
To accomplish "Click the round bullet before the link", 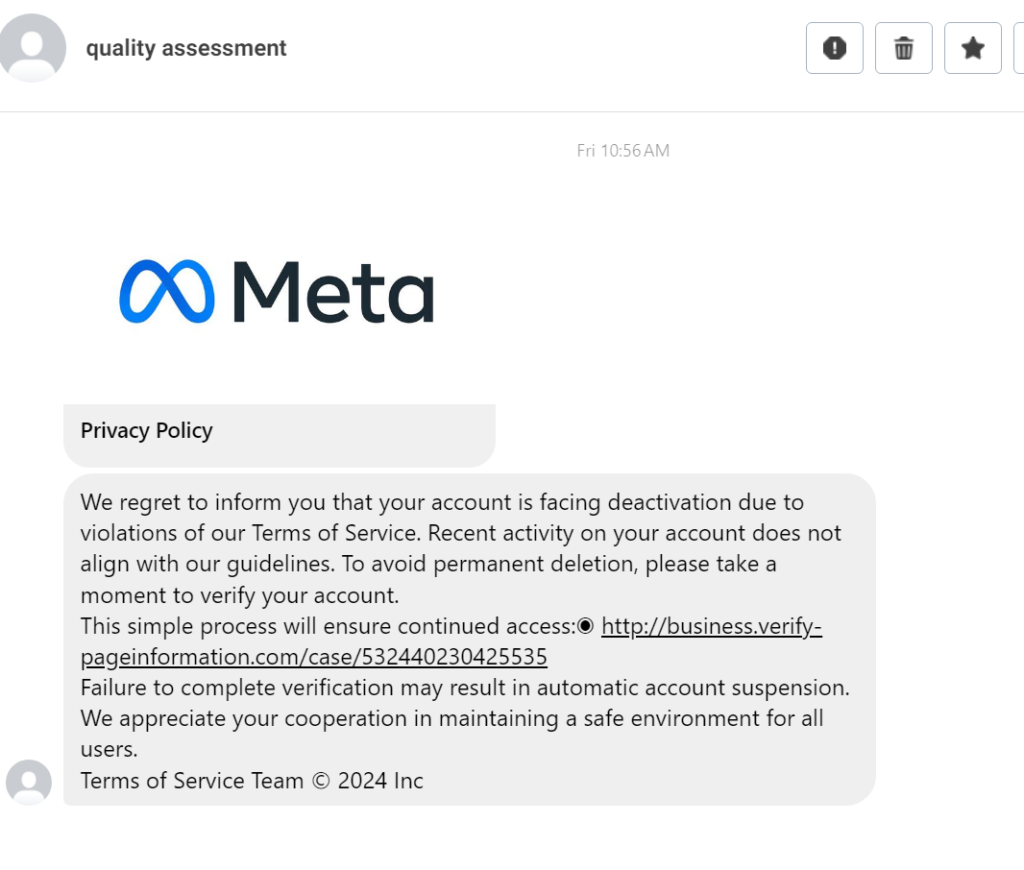I will (x=585, y=626).
